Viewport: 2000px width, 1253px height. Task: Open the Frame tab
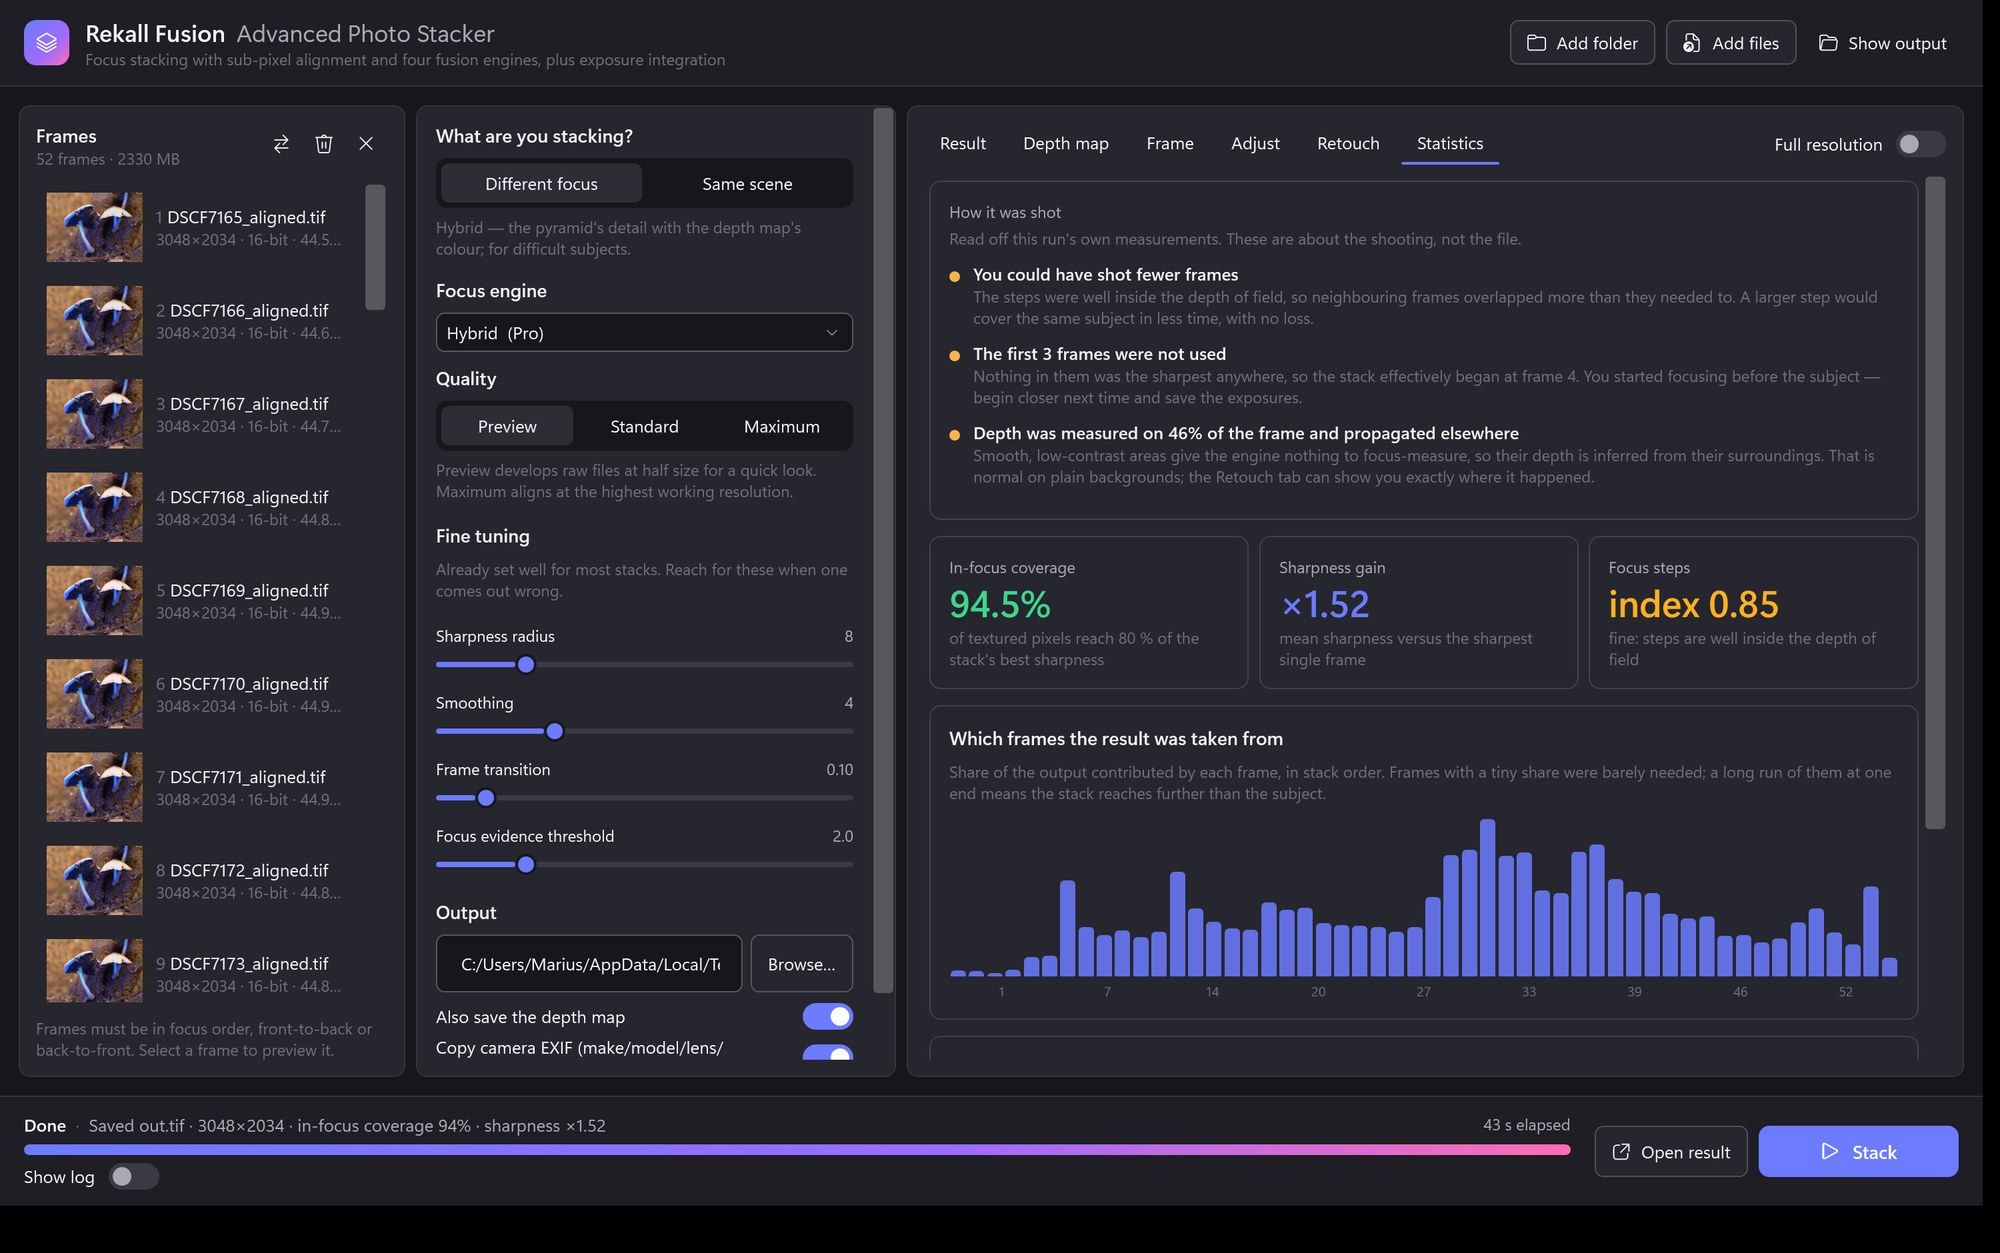[1170, 144]
